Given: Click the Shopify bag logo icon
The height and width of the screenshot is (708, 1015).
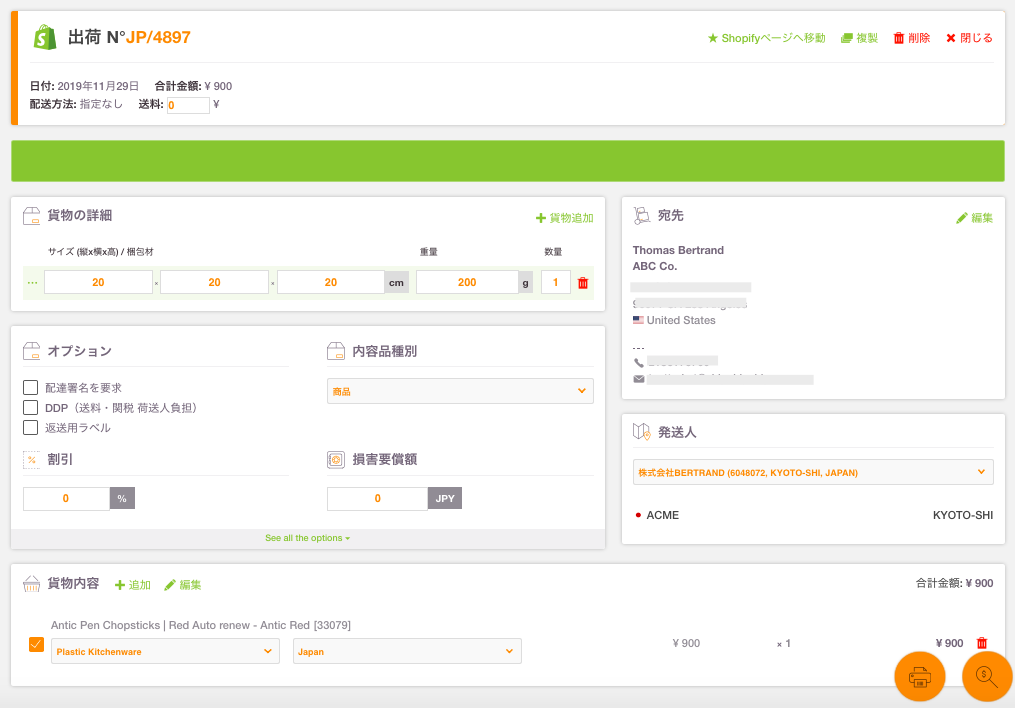Looking at the screenshot, I should (x=45, y=38).
